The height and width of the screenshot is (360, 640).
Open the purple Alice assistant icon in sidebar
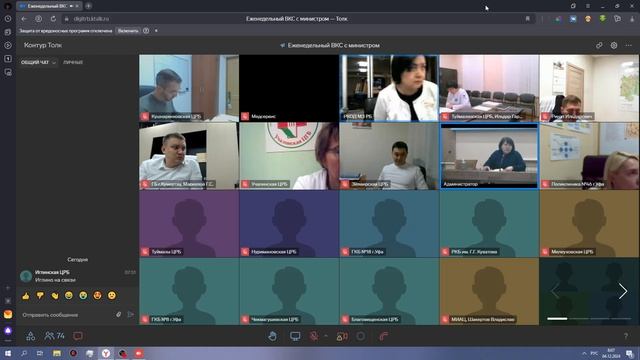tap(8, 330)
